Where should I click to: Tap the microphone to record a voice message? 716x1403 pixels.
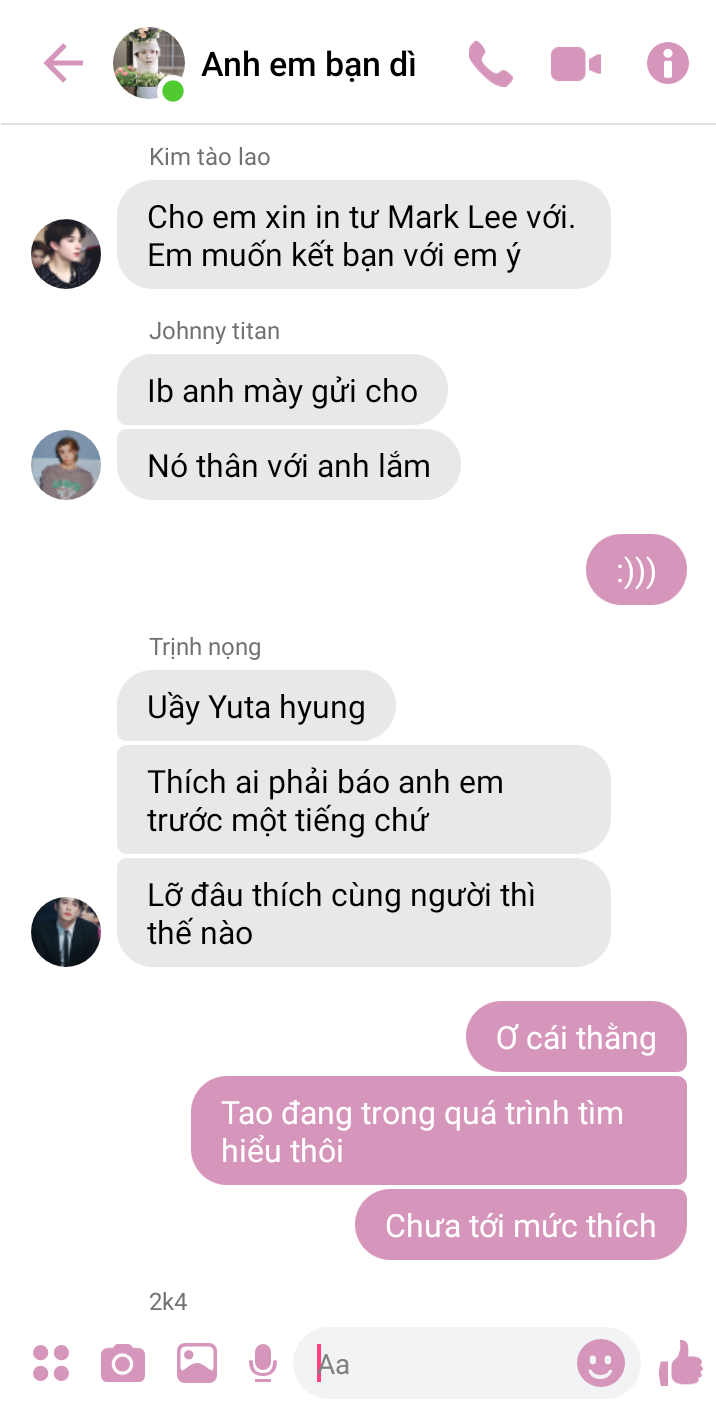262,1363
